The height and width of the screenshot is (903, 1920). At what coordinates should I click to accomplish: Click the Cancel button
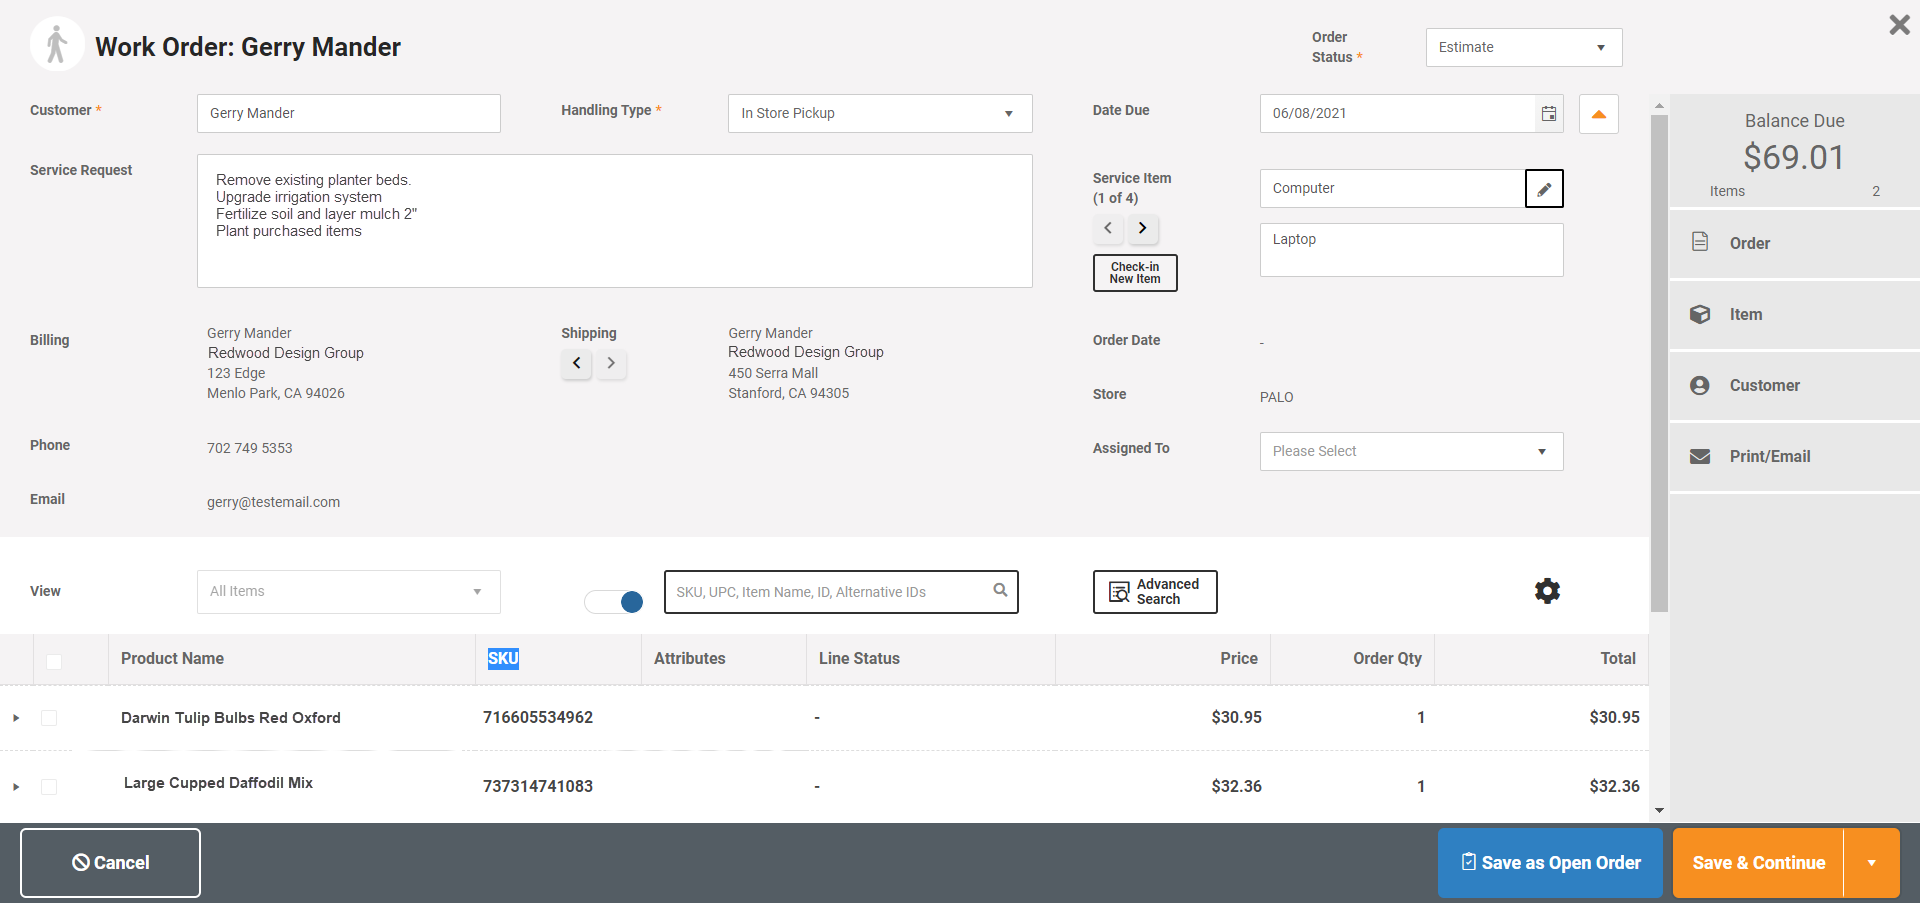coord(110,863)
